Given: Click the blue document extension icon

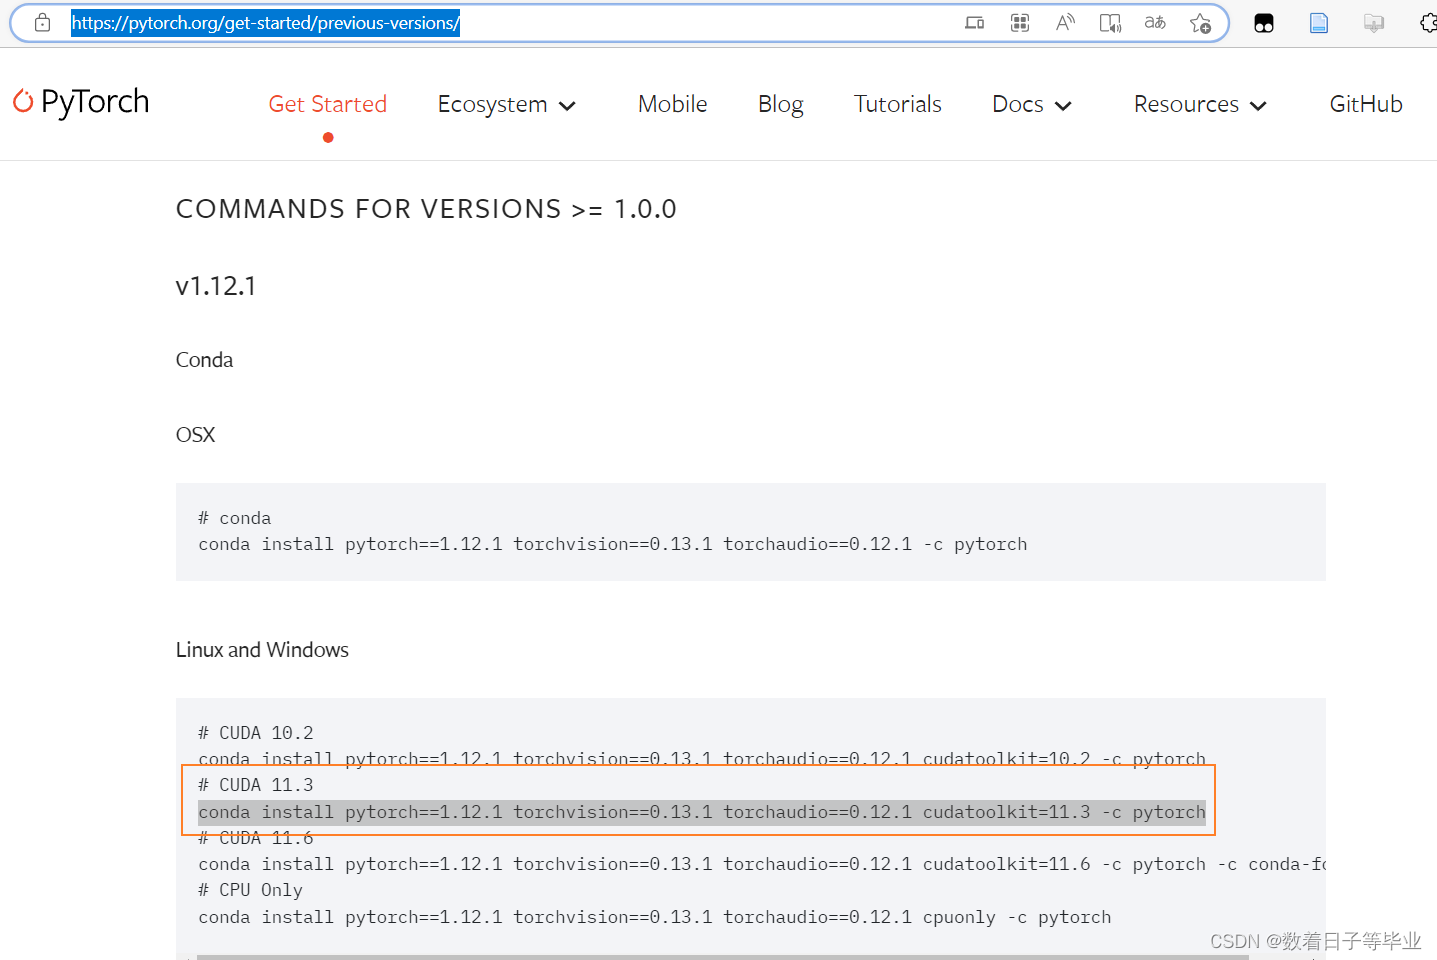Looking at the screenshot, I should 1319,23.
